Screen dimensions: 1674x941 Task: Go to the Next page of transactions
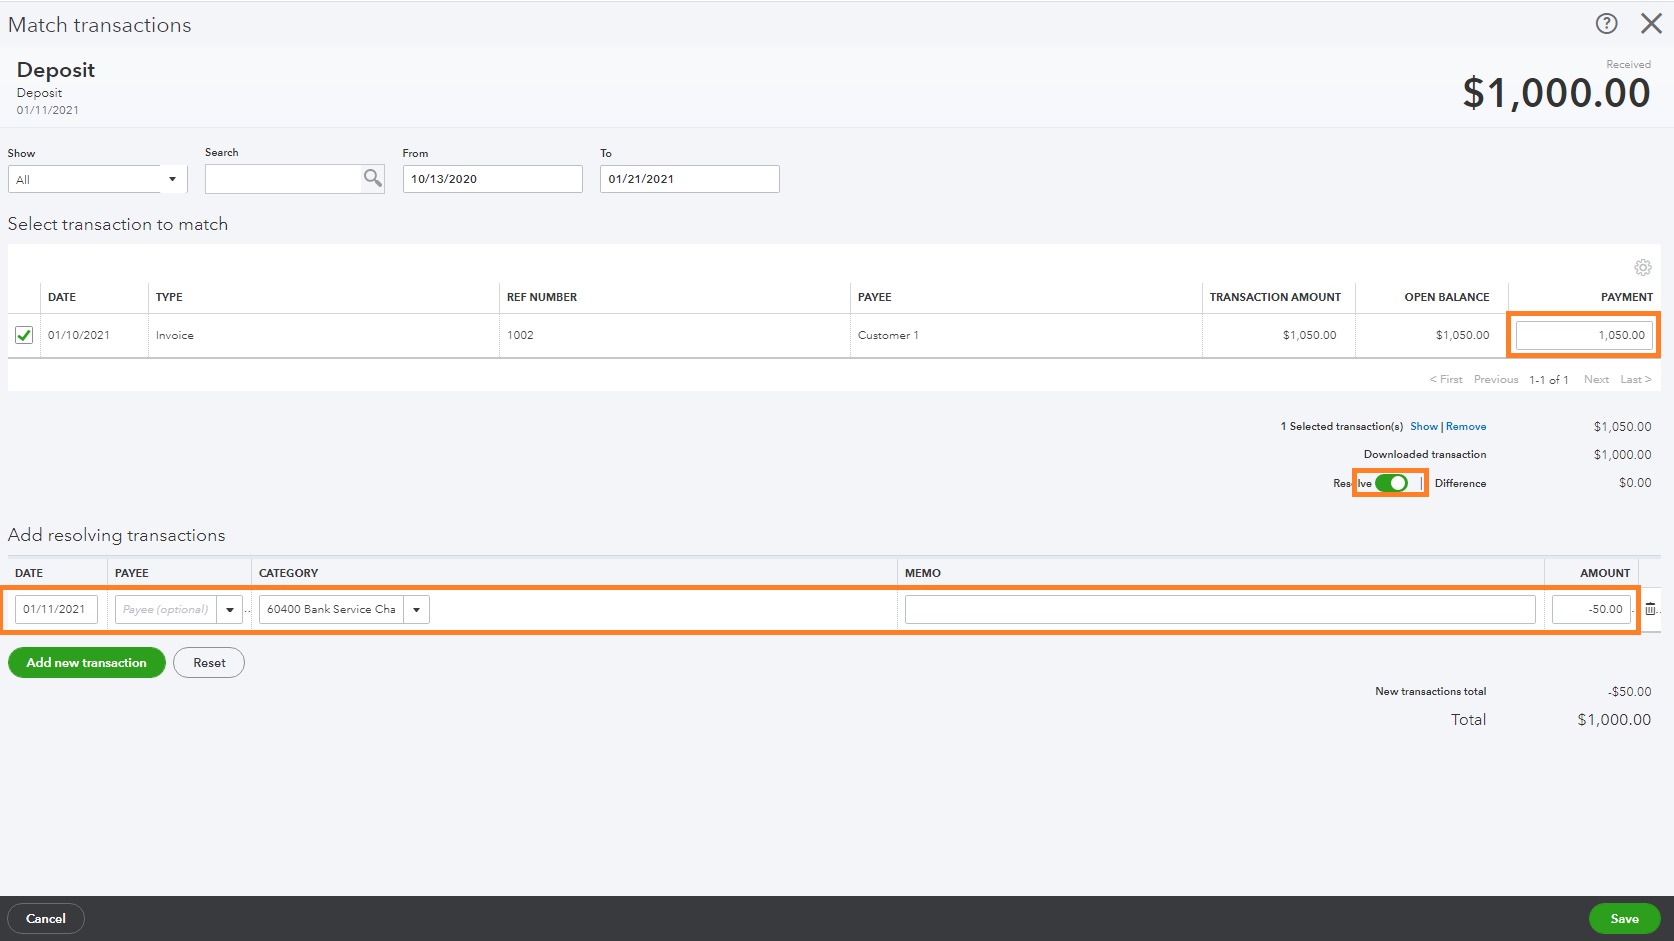click(1596, 379)
